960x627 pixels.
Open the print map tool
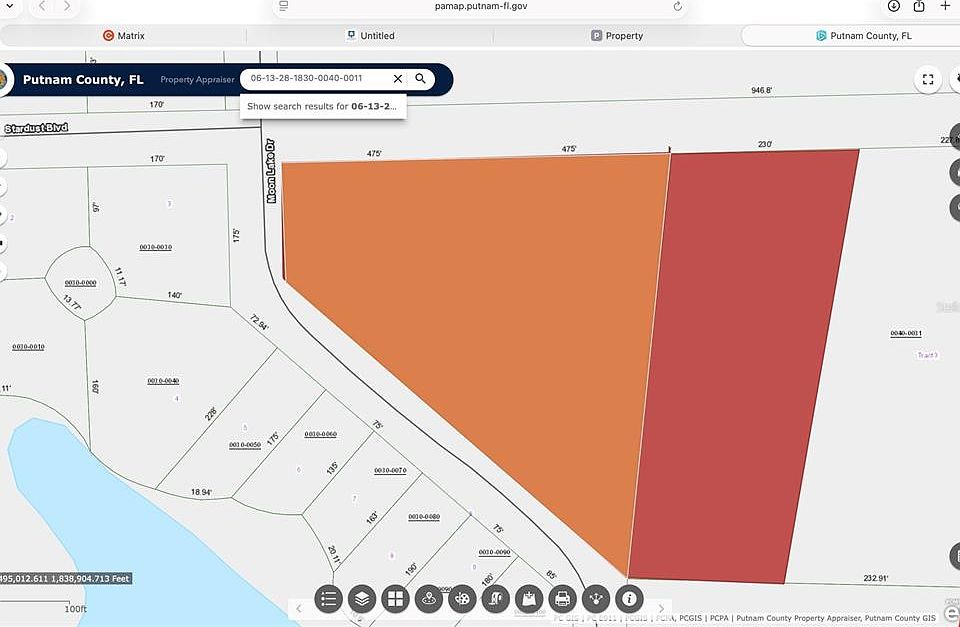pos(562,599)
